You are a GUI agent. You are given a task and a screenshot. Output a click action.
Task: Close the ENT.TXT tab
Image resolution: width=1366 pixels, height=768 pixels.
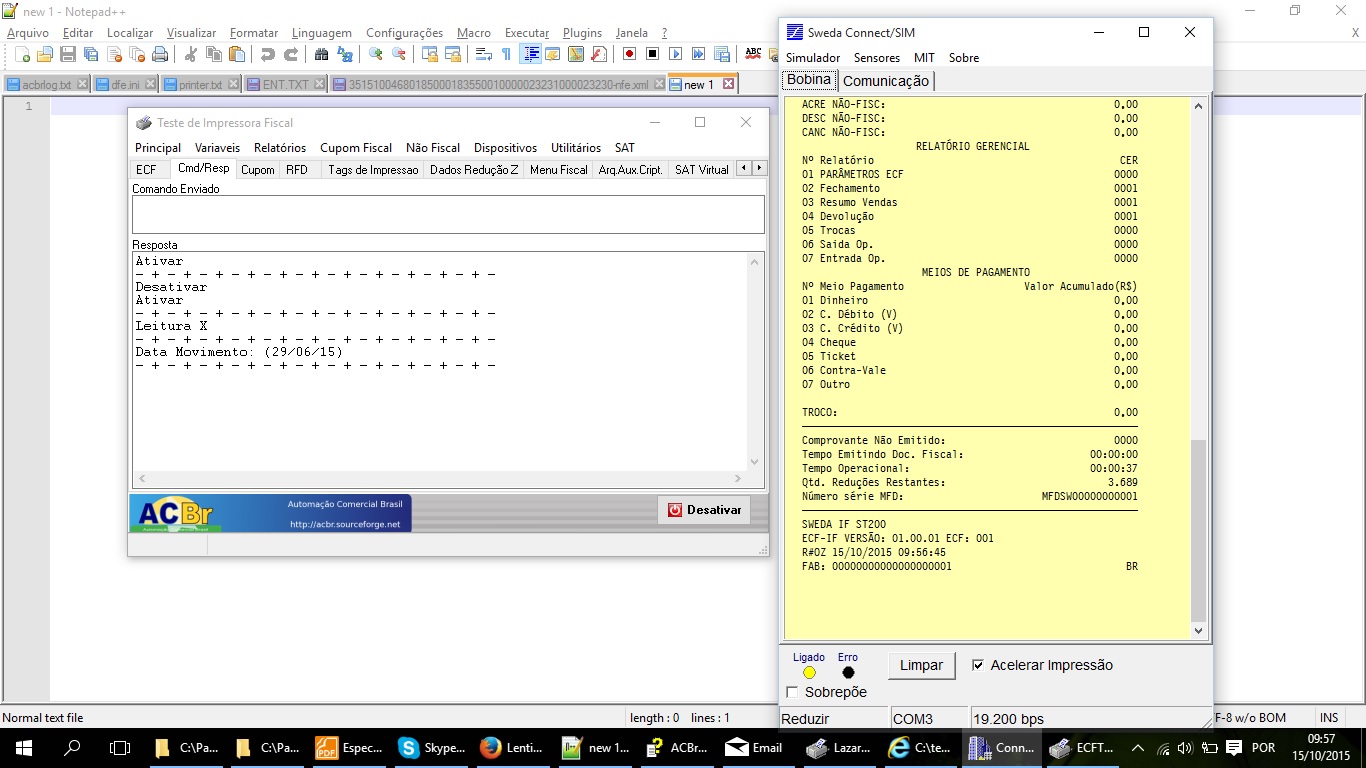[319, 85]
